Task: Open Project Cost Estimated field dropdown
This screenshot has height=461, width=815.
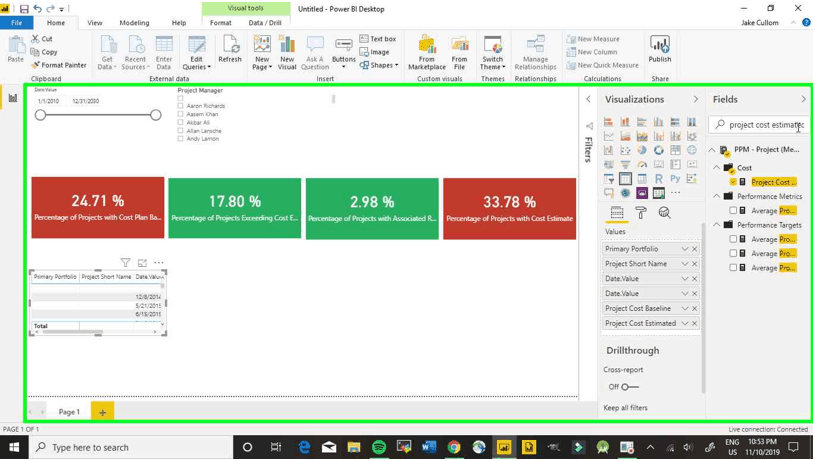Action: 685,323
